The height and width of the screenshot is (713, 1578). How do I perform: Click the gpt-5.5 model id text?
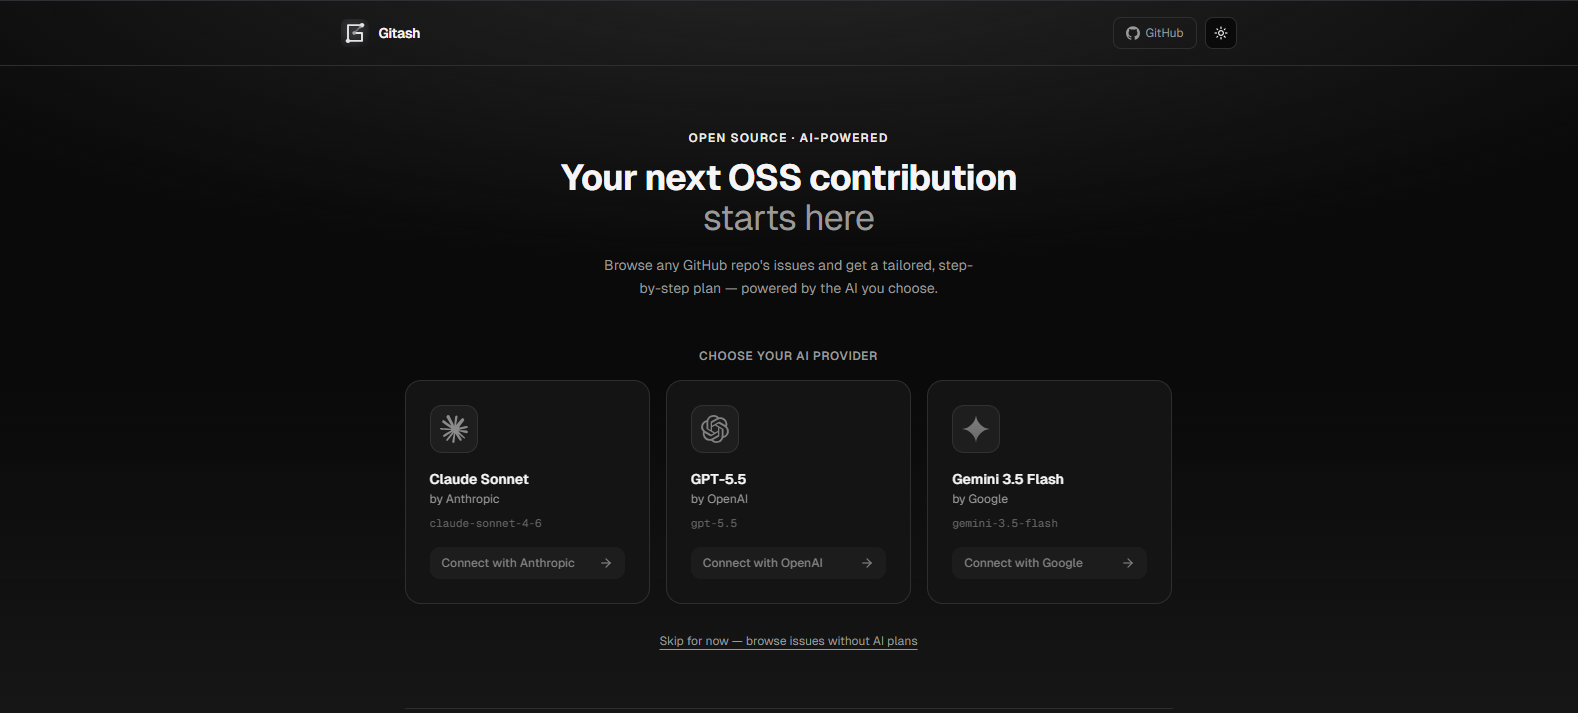pyautogui.click(x=714, y=523)
